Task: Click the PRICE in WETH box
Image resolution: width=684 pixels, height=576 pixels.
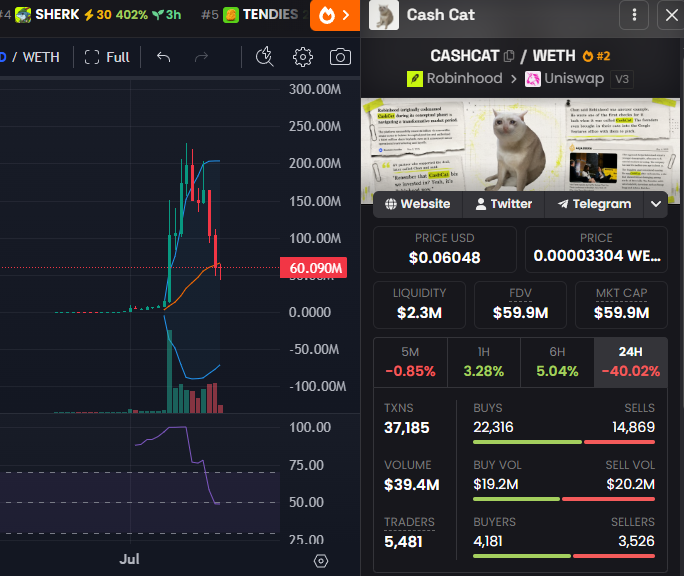Action: point(596,249)
